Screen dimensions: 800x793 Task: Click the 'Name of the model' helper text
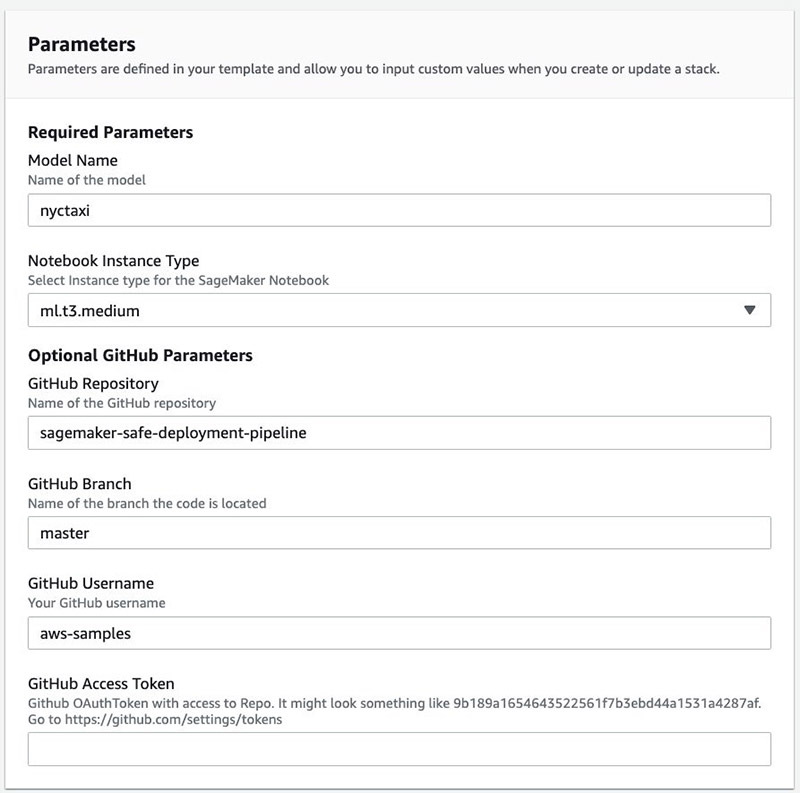pyautogui.click(x=87, y=180)
